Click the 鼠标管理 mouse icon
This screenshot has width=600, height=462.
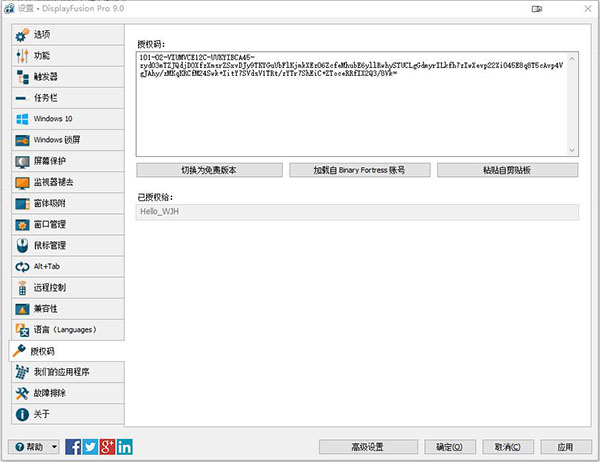[x=22, y=246]
